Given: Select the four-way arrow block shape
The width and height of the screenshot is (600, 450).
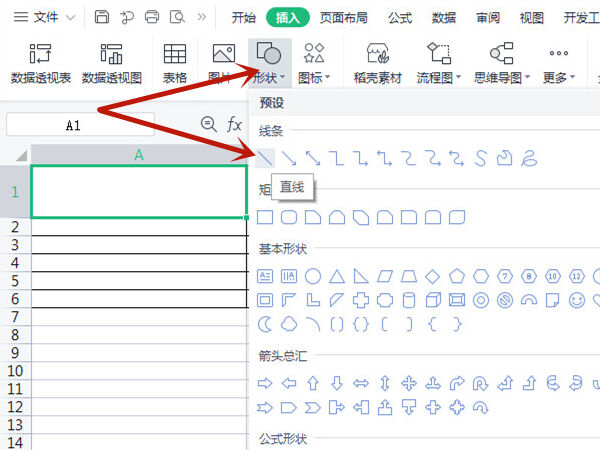Looking at the screenshot, I should coord(409,383).
